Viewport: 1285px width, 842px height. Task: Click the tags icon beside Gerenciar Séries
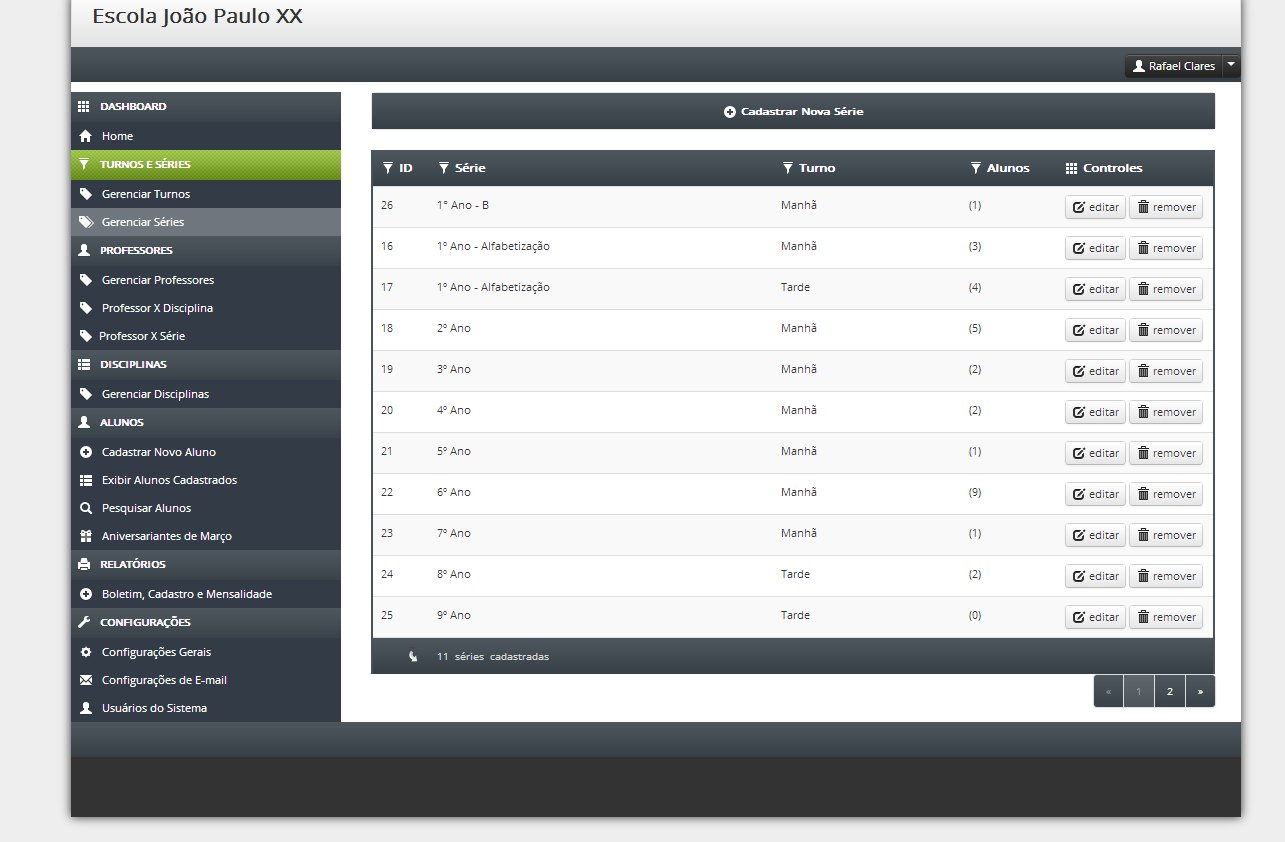click(86, 222)
